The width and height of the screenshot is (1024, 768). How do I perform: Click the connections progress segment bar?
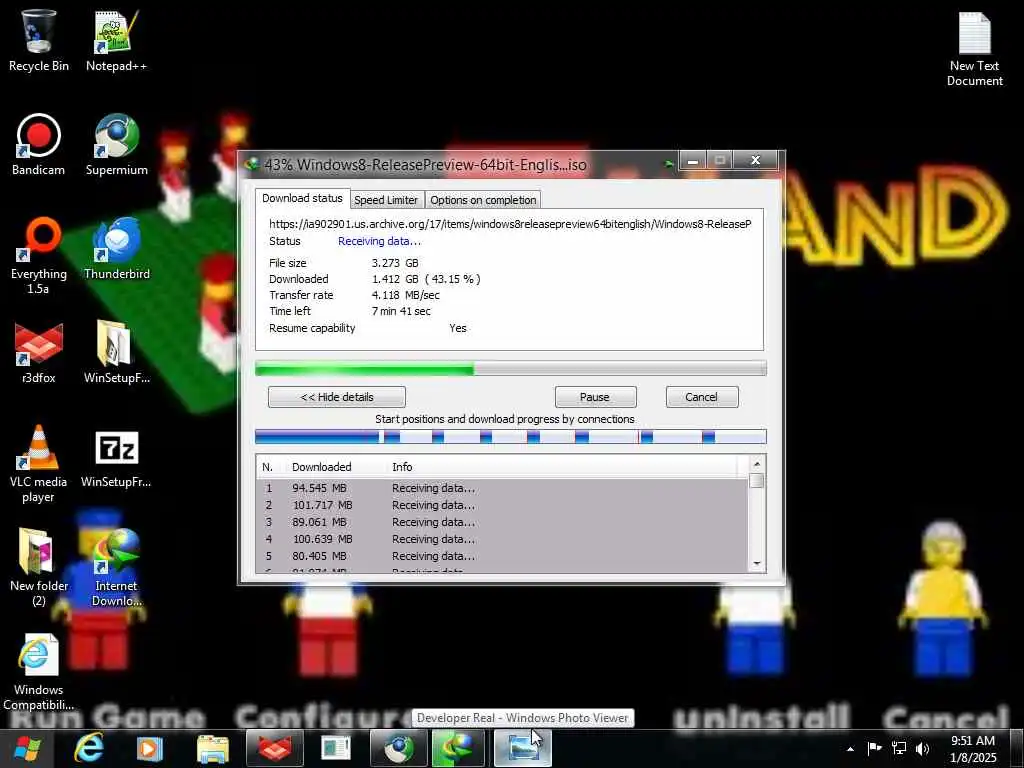click(x=511, y=437)
